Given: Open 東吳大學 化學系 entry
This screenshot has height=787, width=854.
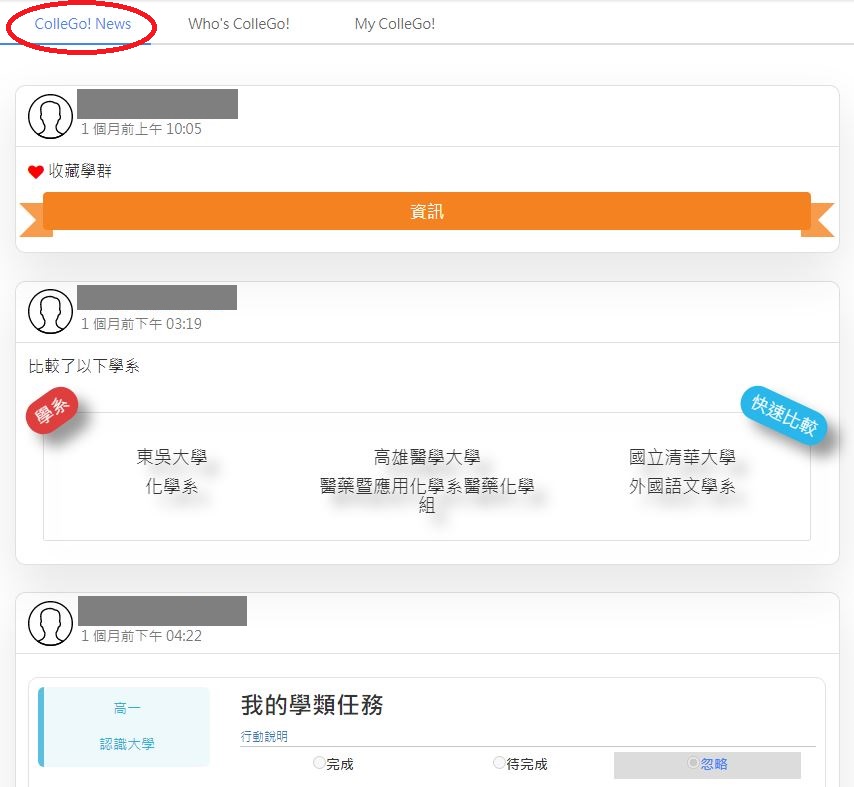Looking at the screenshot, I should (x=172, y=471).
